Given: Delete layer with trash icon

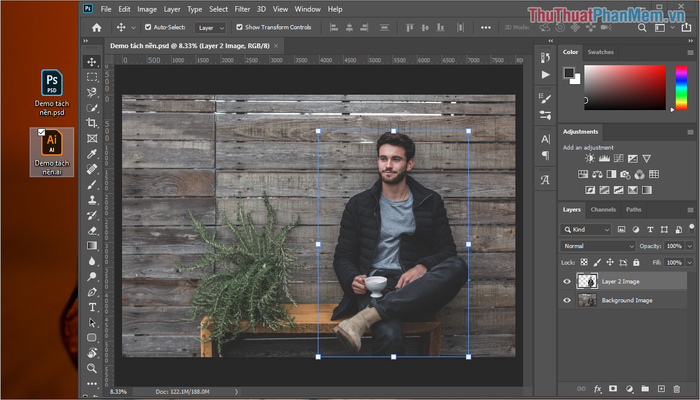Looking at the screenshot, I should [x=676, y=389].
